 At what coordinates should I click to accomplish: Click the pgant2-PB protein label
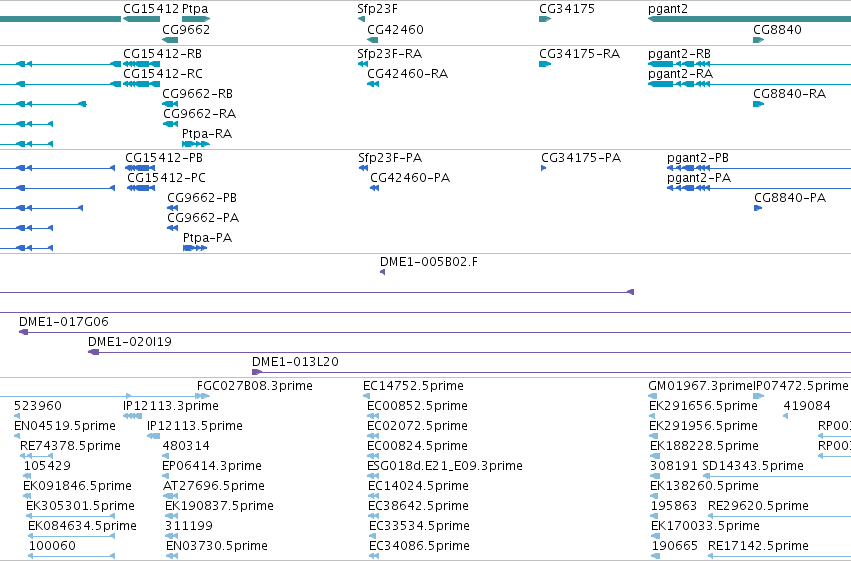[698, 158]
